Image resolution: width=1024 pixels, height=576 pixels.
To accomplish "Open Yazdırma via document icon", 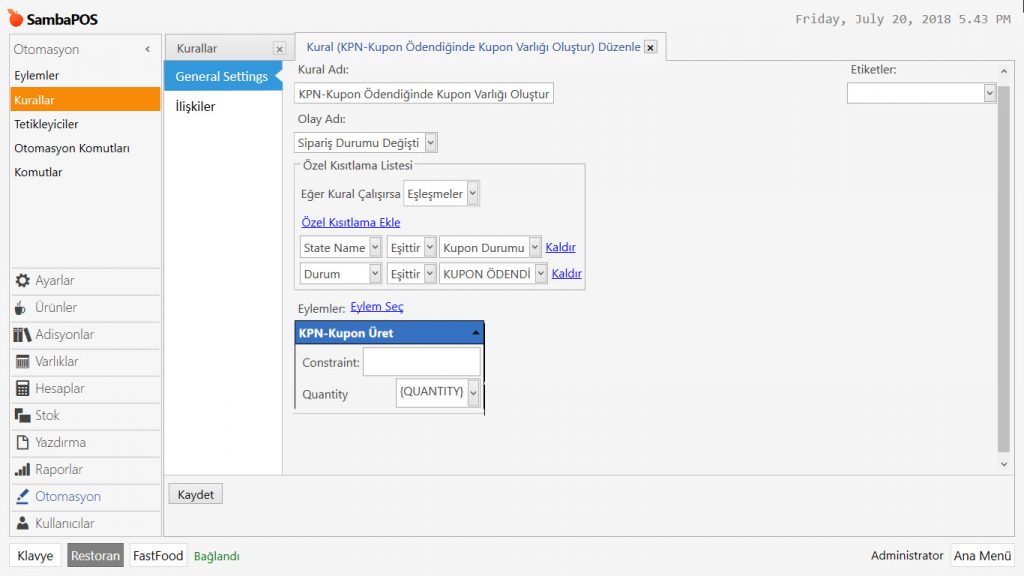I will point(22,443).
